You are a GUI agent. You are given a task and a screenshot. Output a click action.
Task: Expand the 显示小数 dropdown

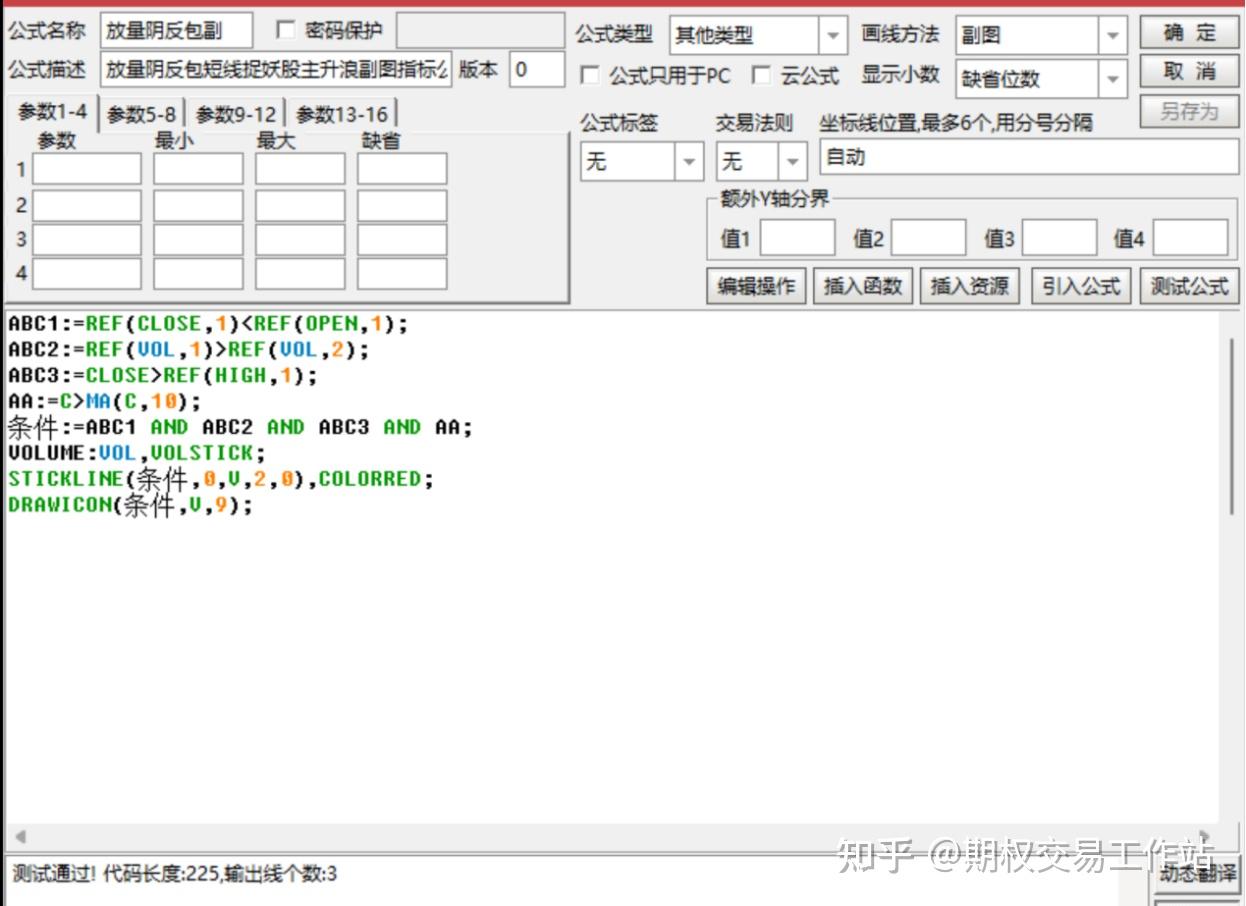click(1112, 79)
